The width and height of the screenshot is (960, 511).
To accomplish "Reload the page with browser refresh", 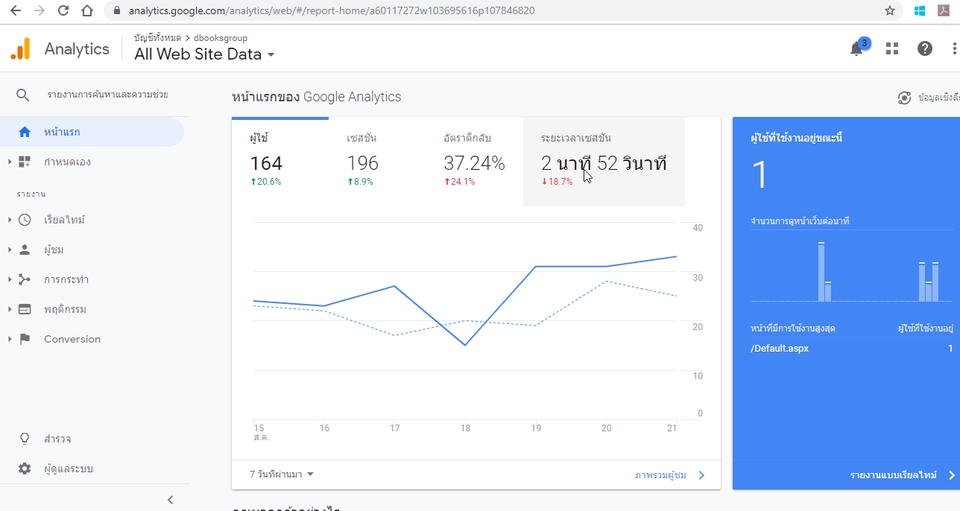I will pyautogui.click(x=63, y=11).
